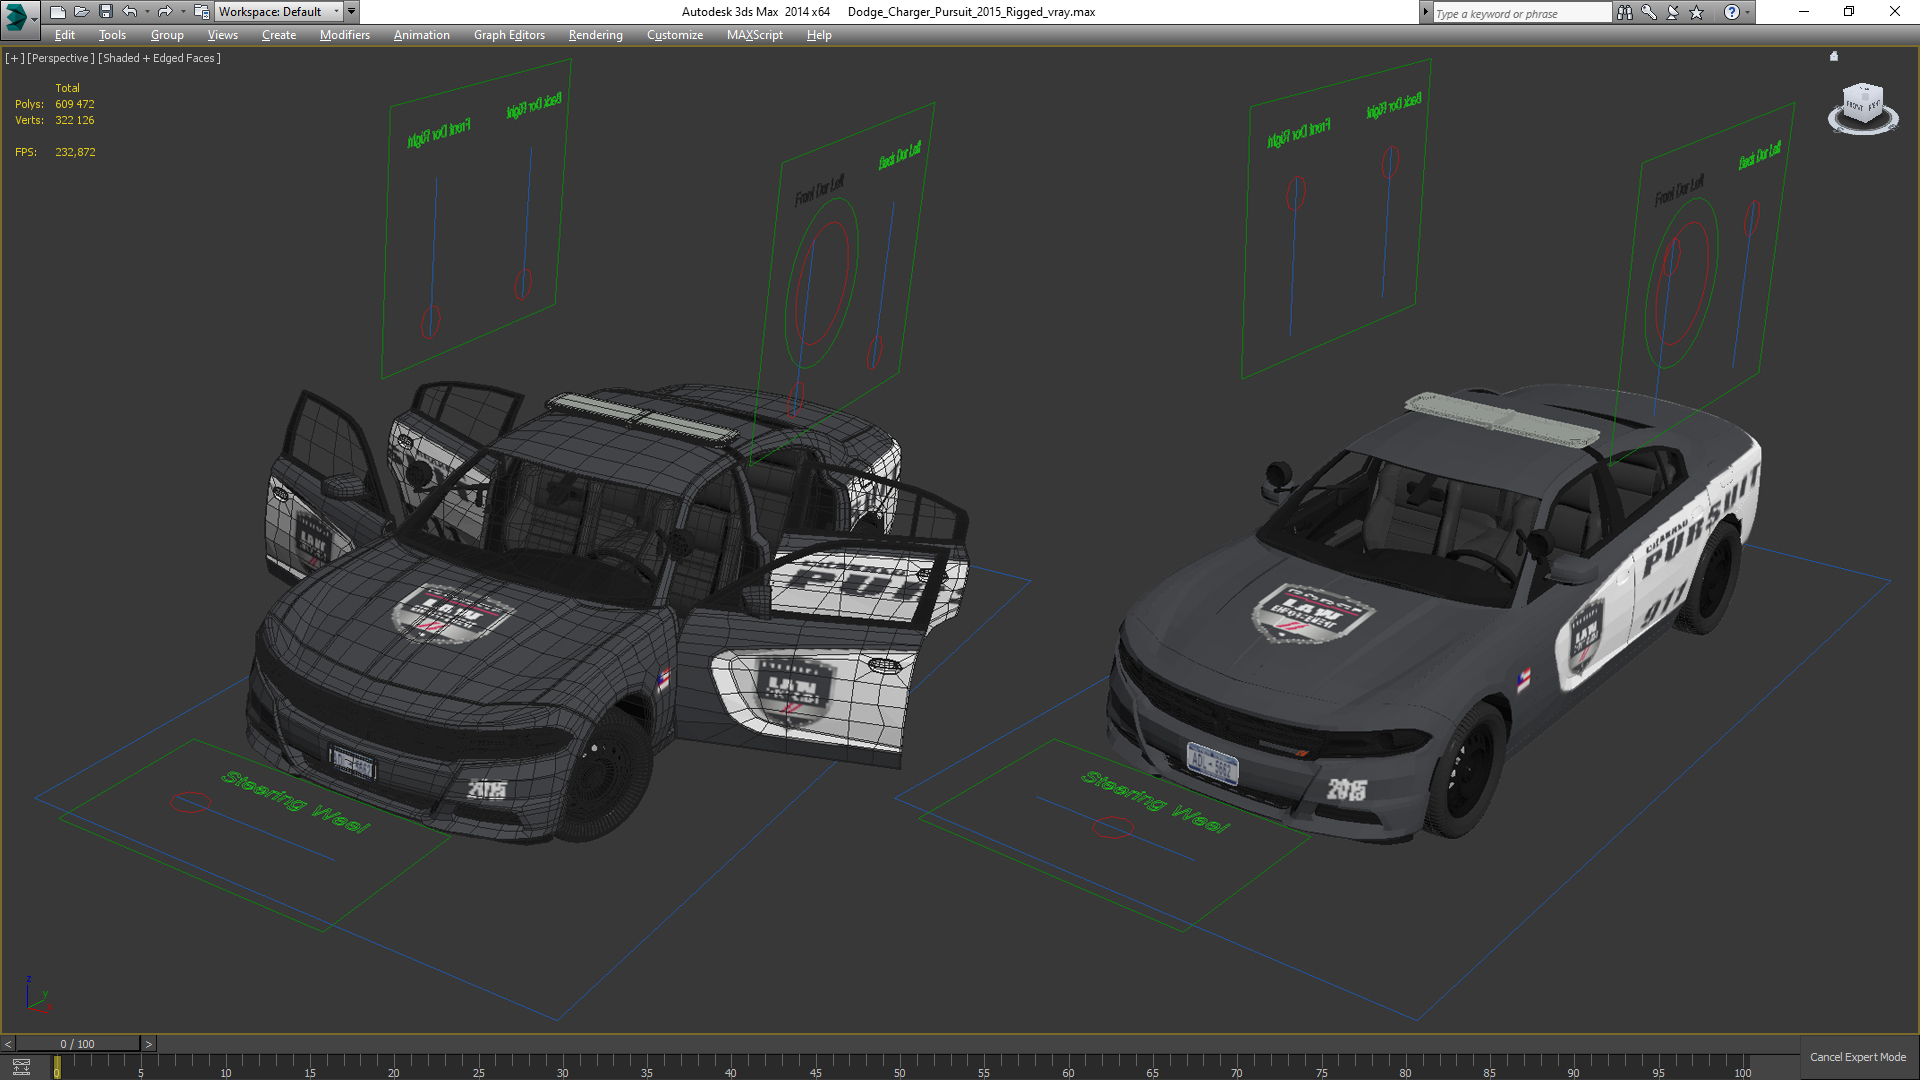The image size is (1920, 1080).
Task: Click the Cancel Expert Mode button
Action: click(1857, 1057)
